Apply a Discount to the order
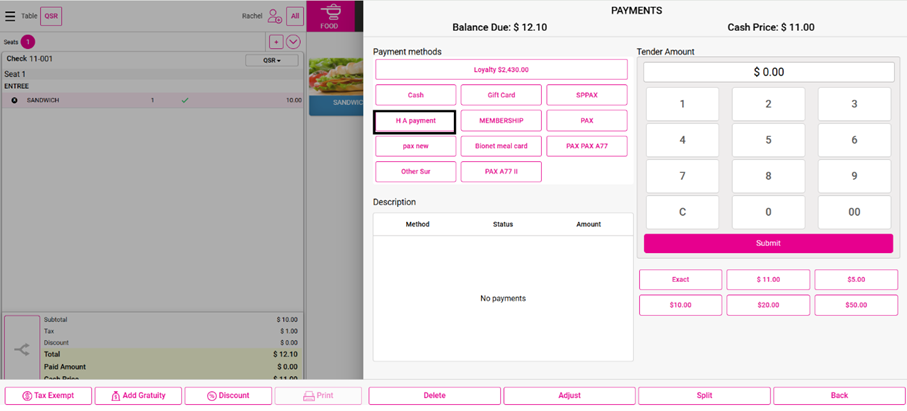907x411 pixels. pos(228,396)
